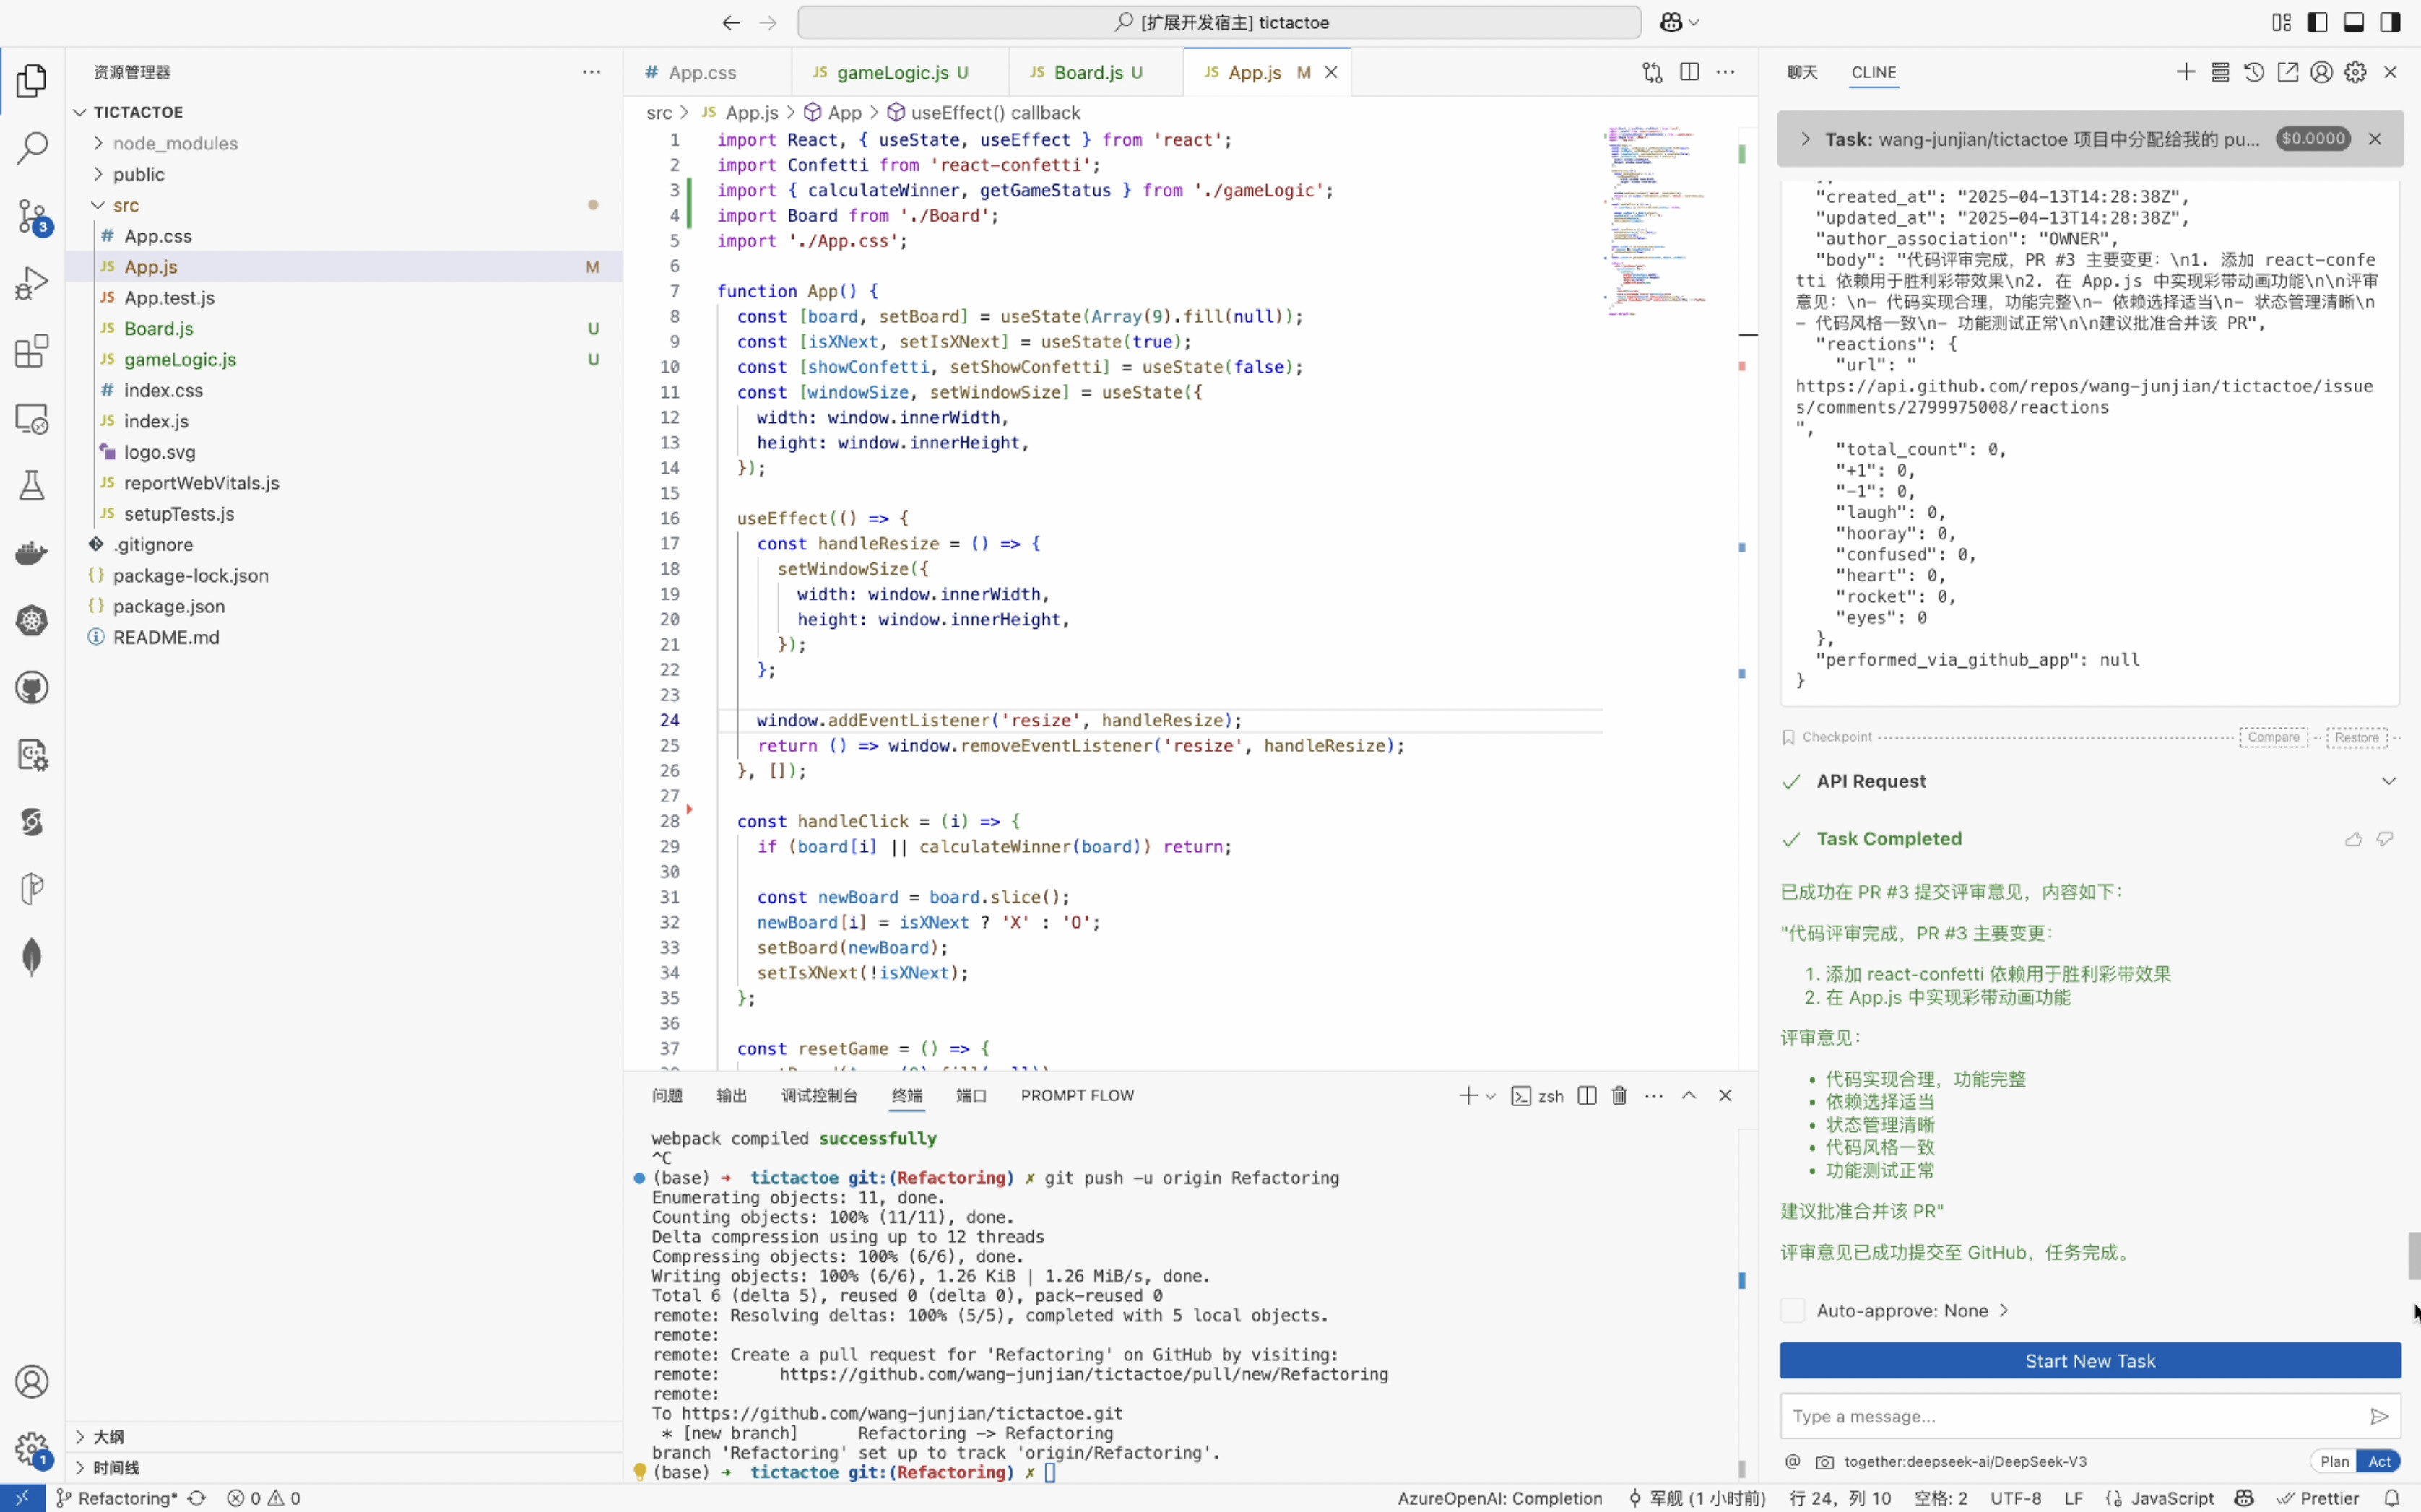Split the editor to the right
This screenshot has width=2421, height=1512.
pos(1689,72)
